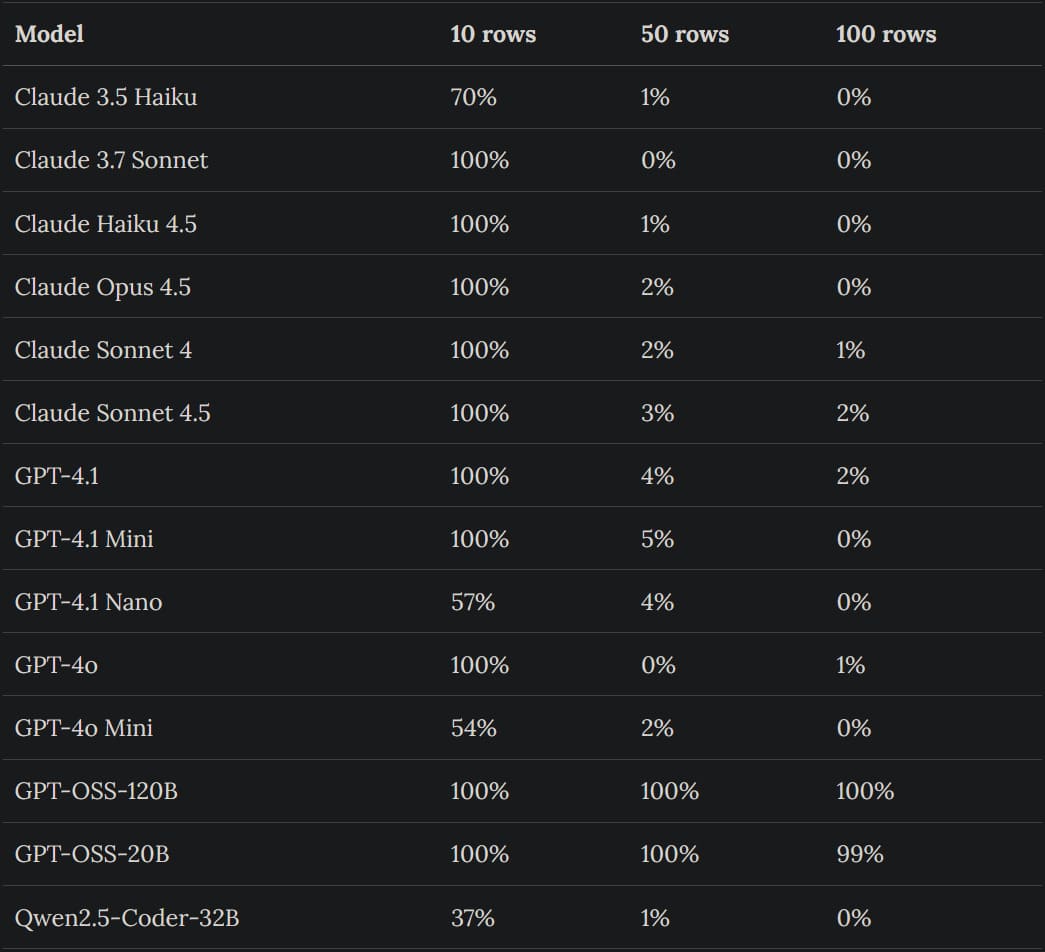
Task: Click the 10 rows column header
Action: 493,34
